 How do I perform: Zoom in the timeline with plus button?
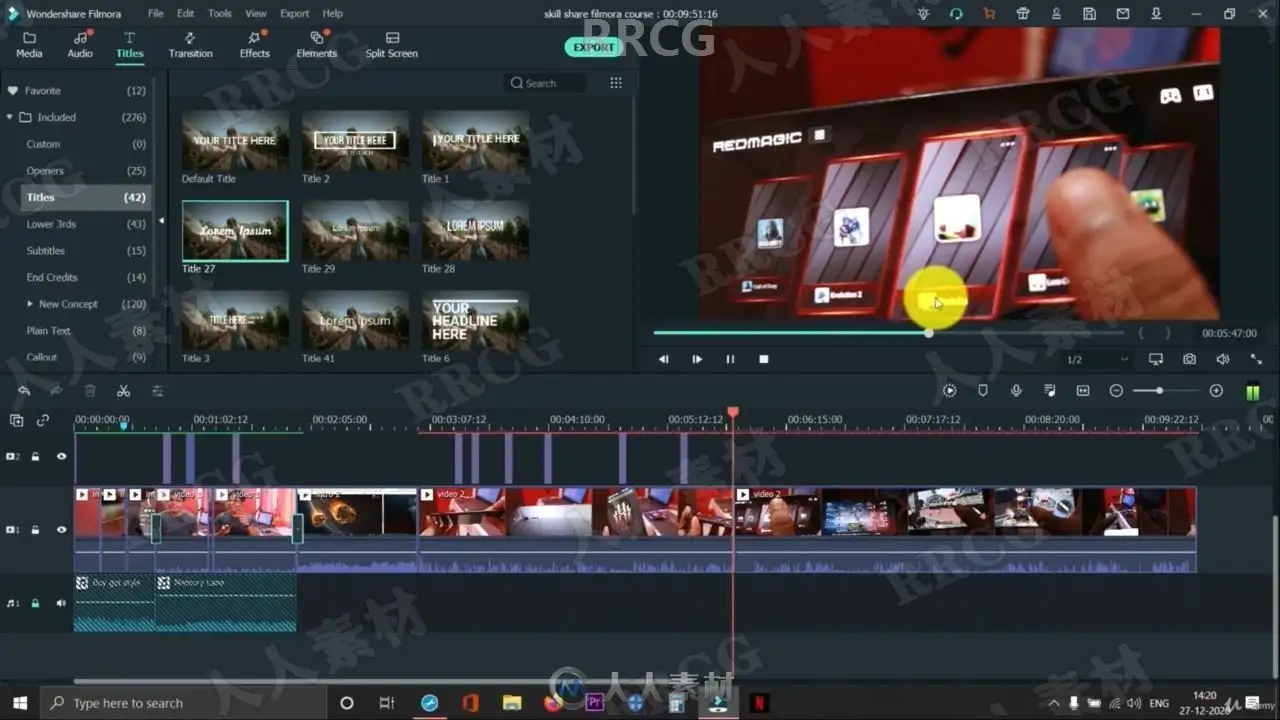(x=1216, y=391)
